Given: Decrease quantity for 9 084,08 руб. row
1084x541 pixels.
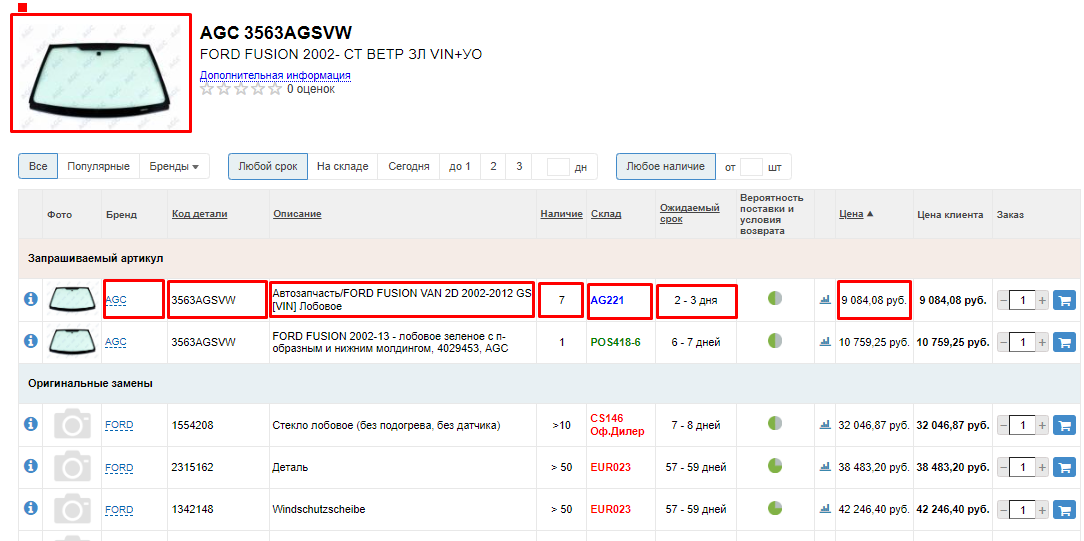Looking at the screenshot, I should (1003, 301).
